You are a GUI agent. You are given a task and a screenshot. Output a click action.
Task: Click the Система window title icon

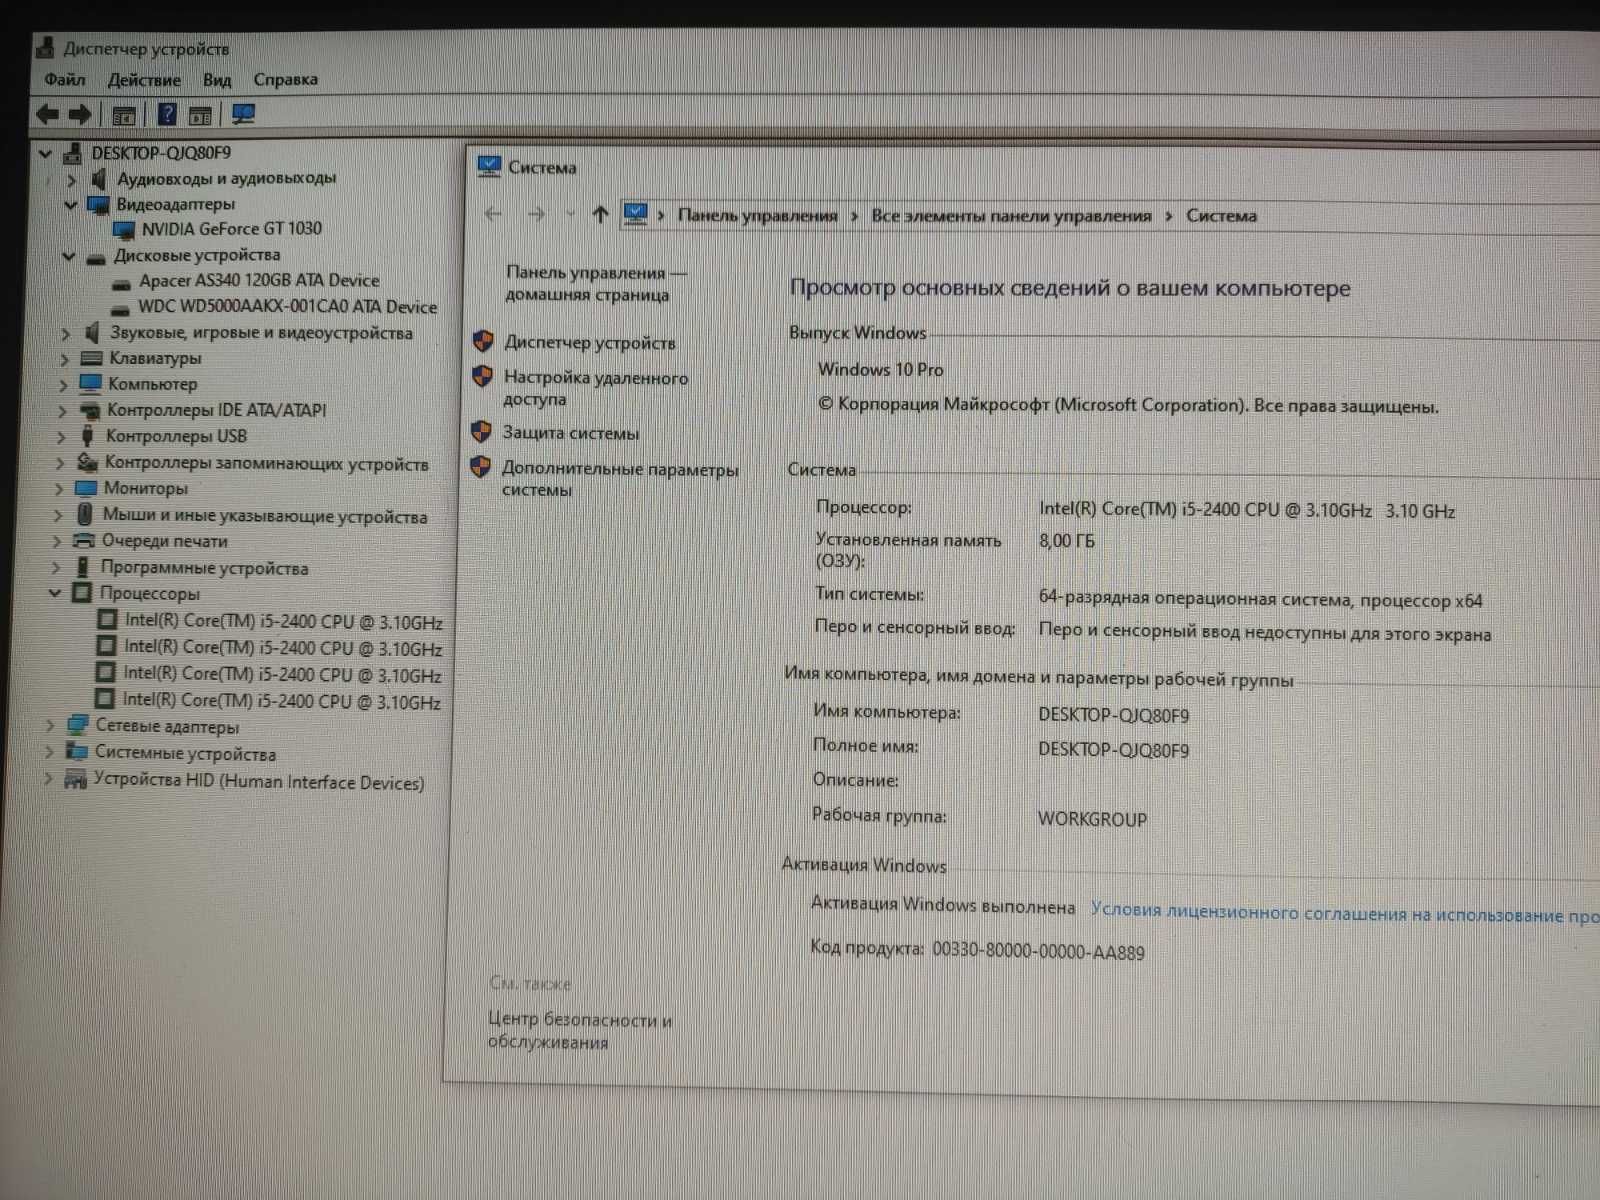tap(489, 166)
